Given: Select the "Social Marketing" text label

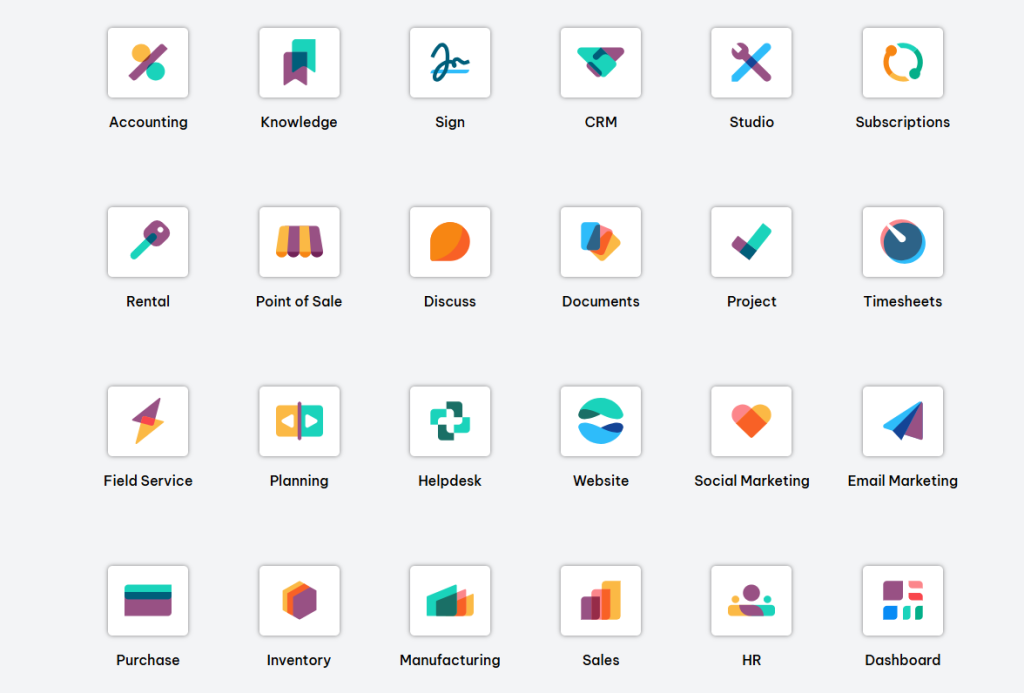Looking at the screenshot, I should (x=752, y=481).
